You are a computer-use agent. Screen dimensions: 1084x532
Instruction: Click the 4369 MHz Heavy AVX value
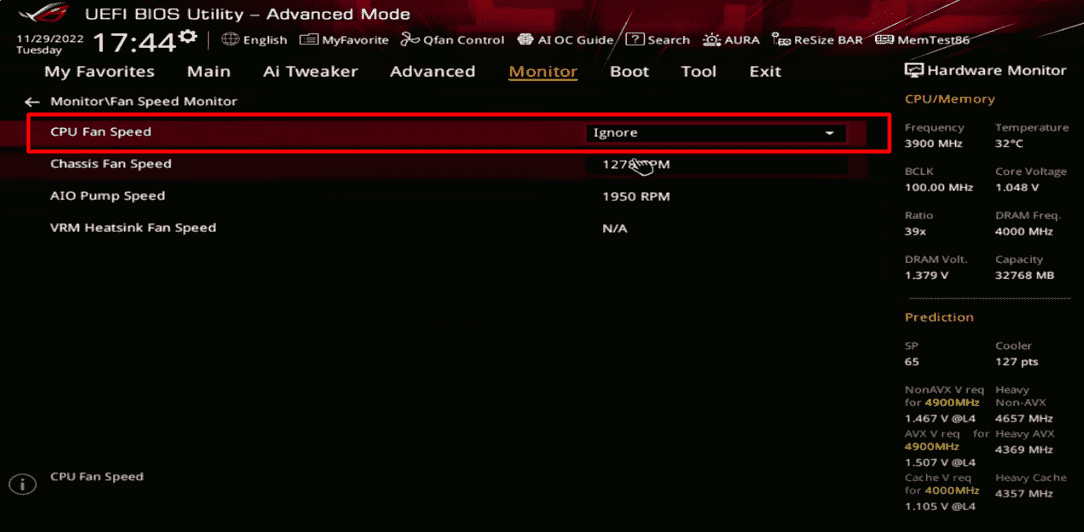1024,450
